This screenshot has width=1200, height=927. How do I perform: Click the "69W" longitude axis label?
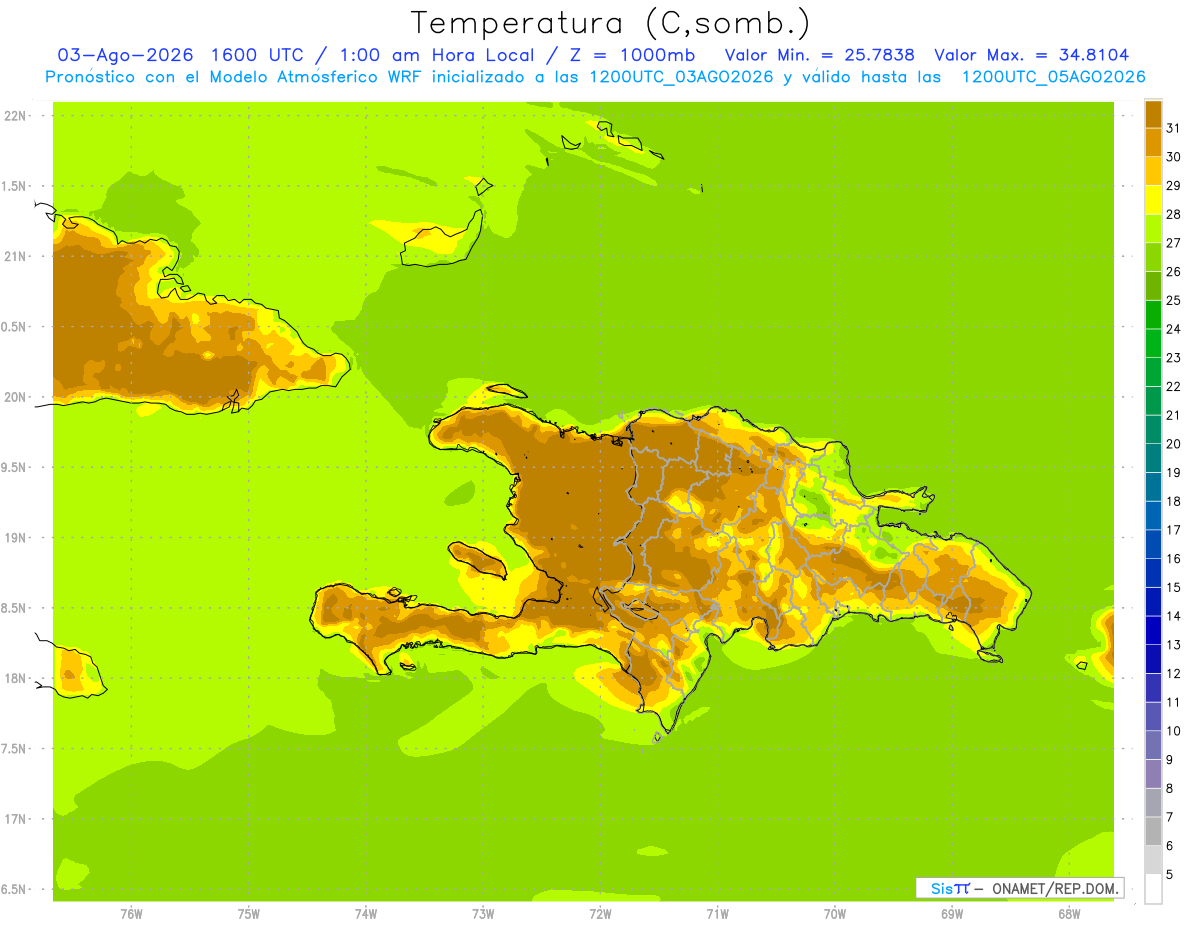(952, 914)
